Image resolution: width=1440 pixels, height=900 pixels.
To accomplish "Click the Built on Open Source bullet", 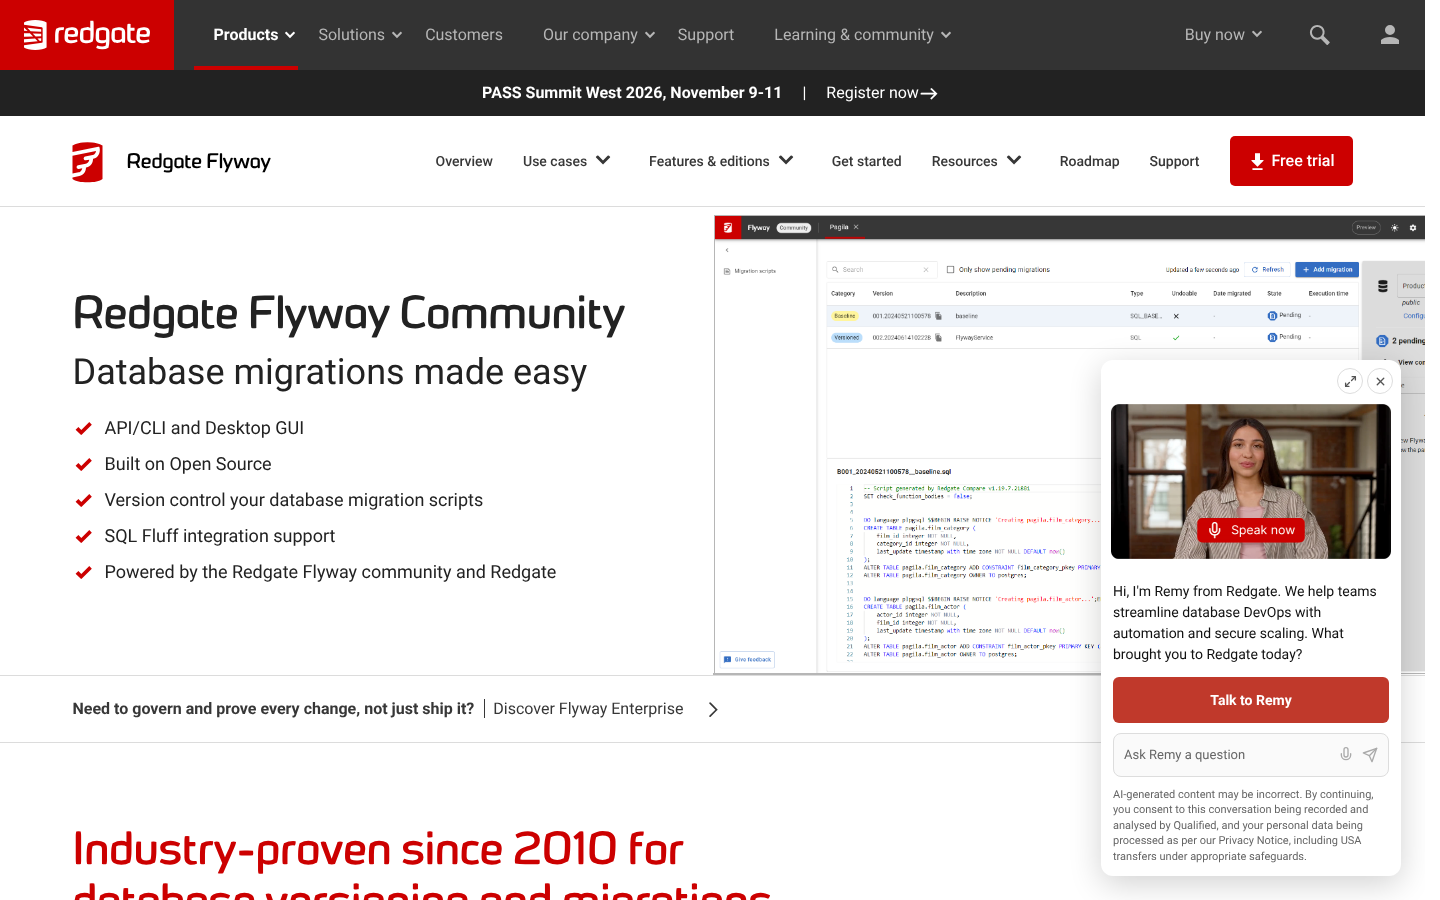I will pyautogui.click(x=188, y=464).
